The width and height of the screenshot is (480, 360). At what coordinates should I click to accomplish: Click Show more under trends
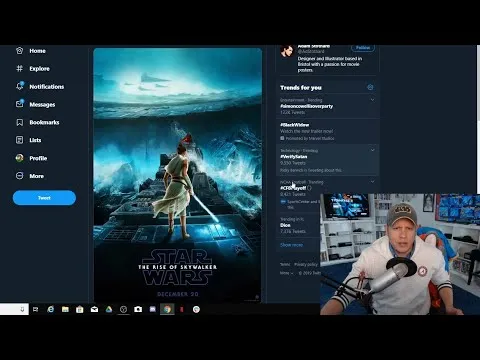291,245
